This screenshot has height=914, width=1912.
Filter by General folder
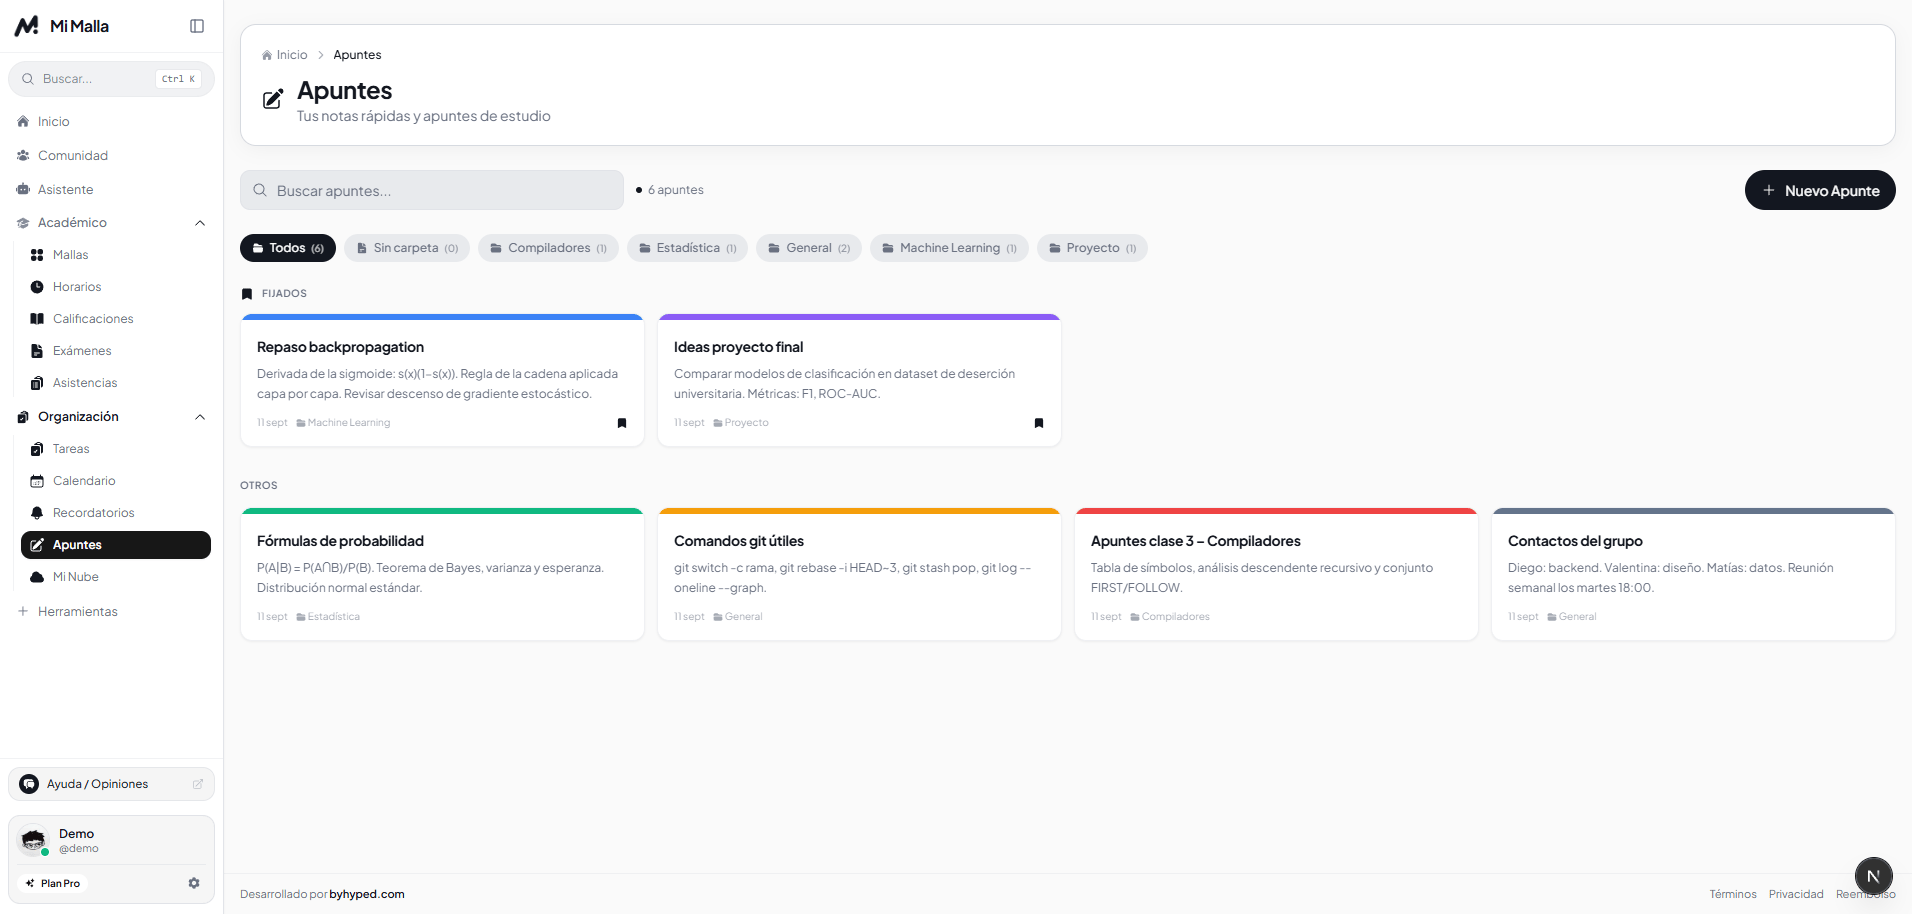(x=809, y=248)
